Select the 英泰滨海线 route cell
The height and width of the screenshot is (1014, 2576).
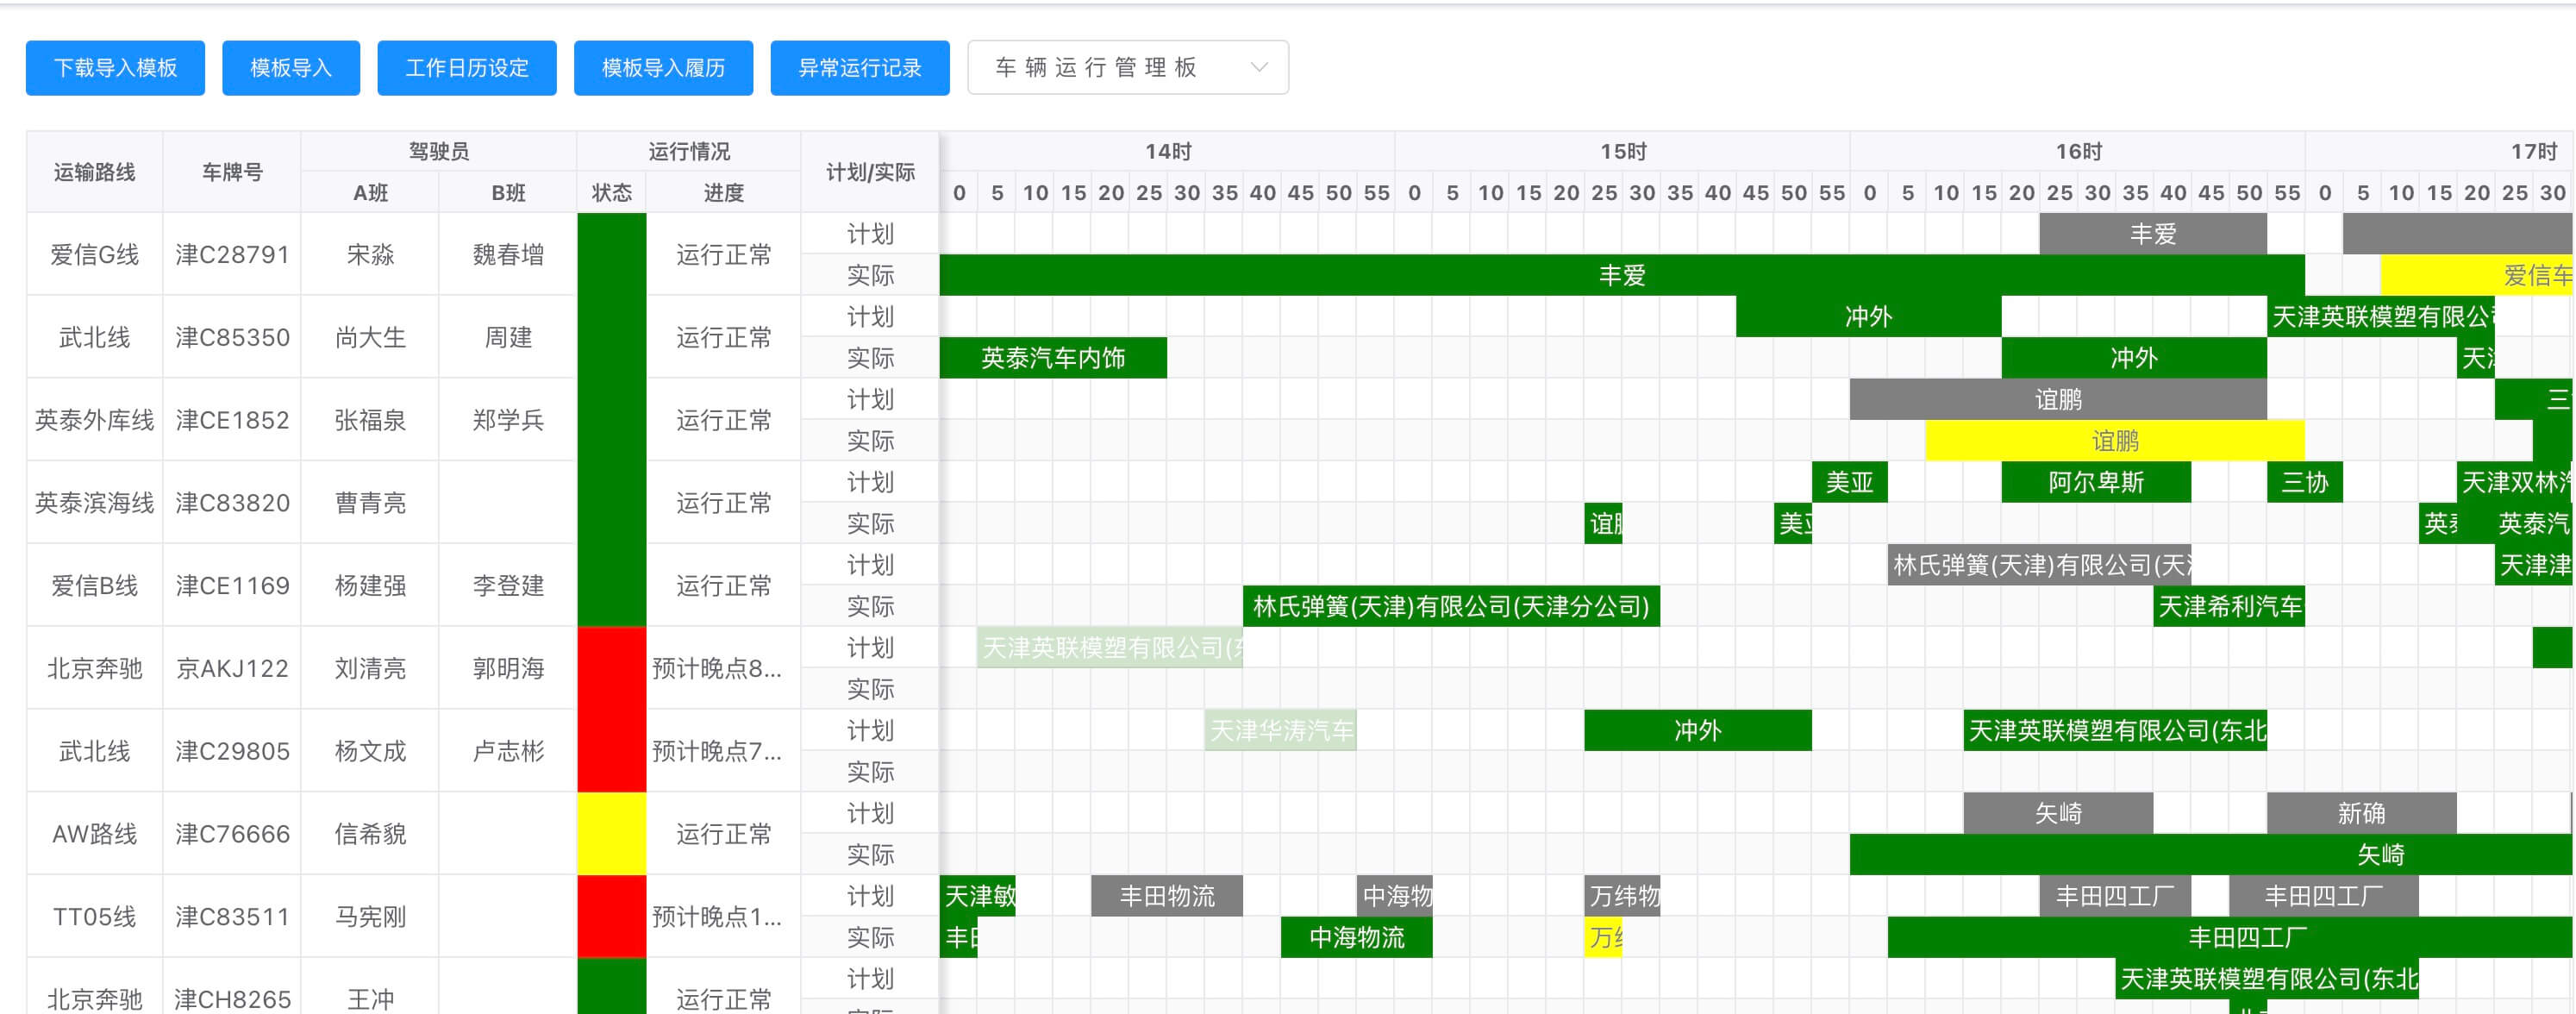coord(95,503)
